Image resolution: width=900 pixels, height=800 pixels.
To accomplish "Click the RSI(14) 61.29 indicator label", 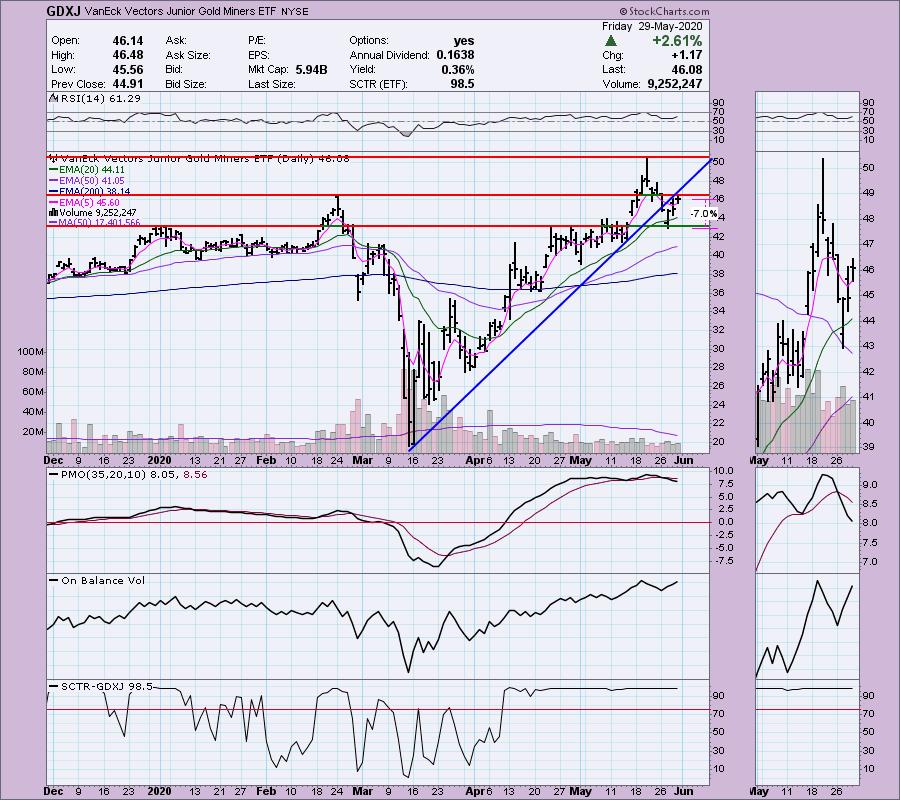I will click(100, 99).
